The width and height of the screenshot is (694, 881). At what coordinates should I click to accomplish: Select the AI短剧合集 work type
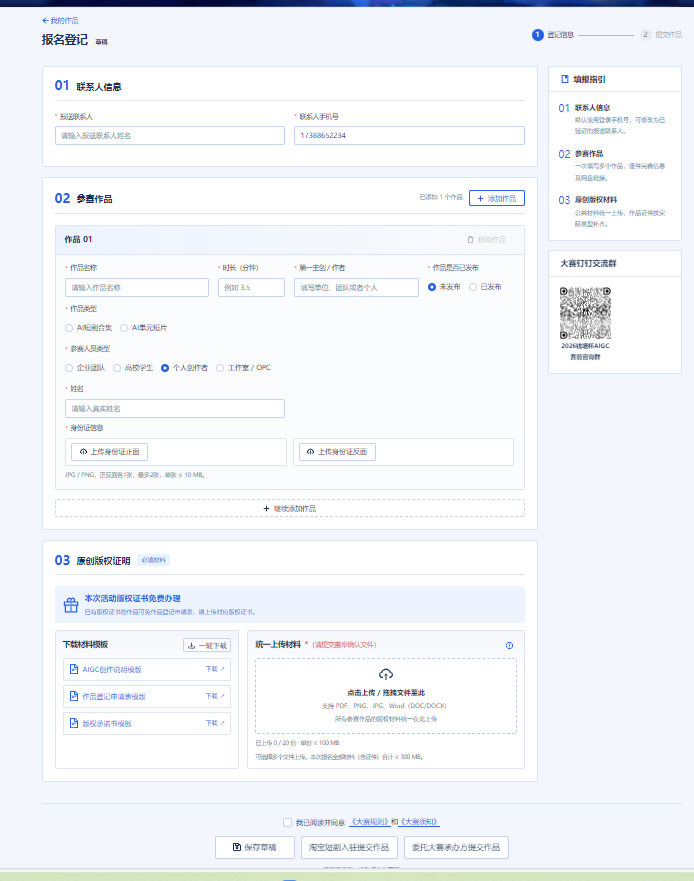69,328
